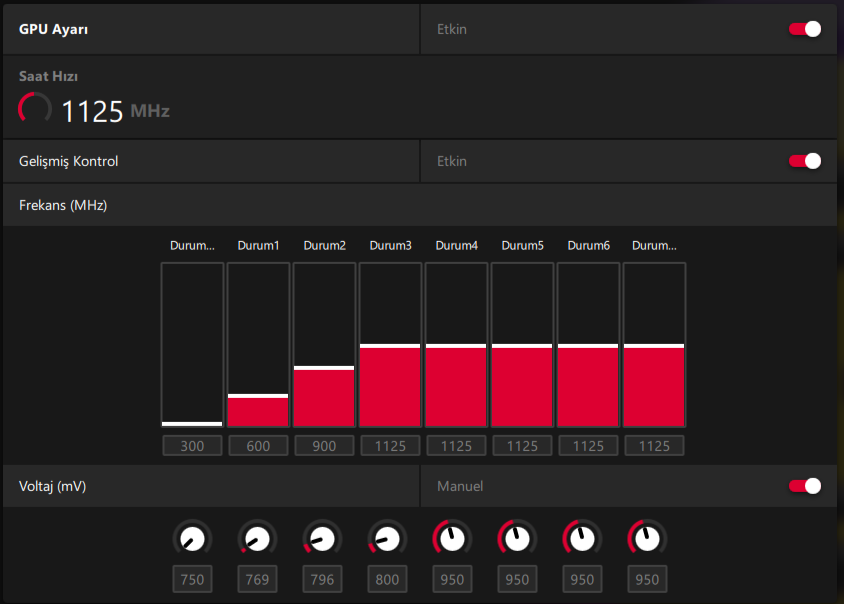
Task: Click the 300 MHz frequency bar slider
Action: click(192, 345)
